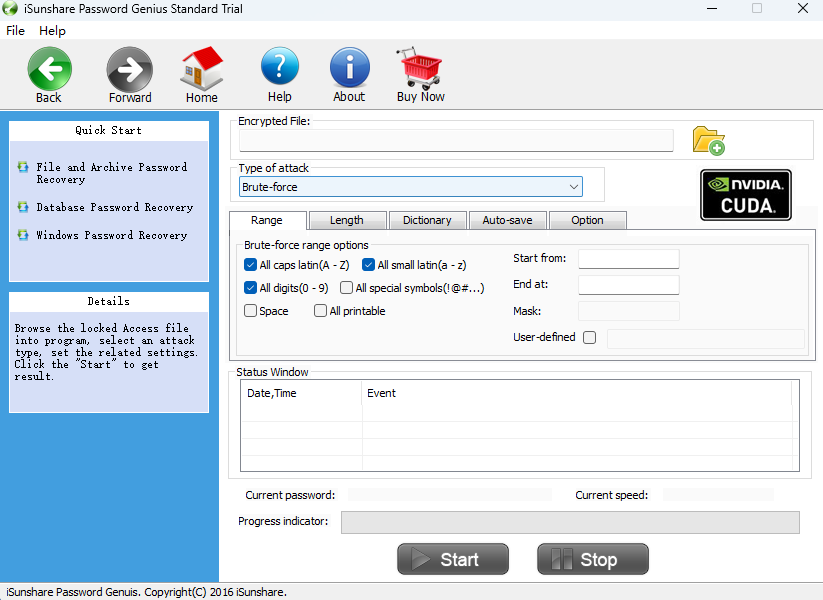Open the Auto-save tab
823x600 pixels.
tap(508, 220)
